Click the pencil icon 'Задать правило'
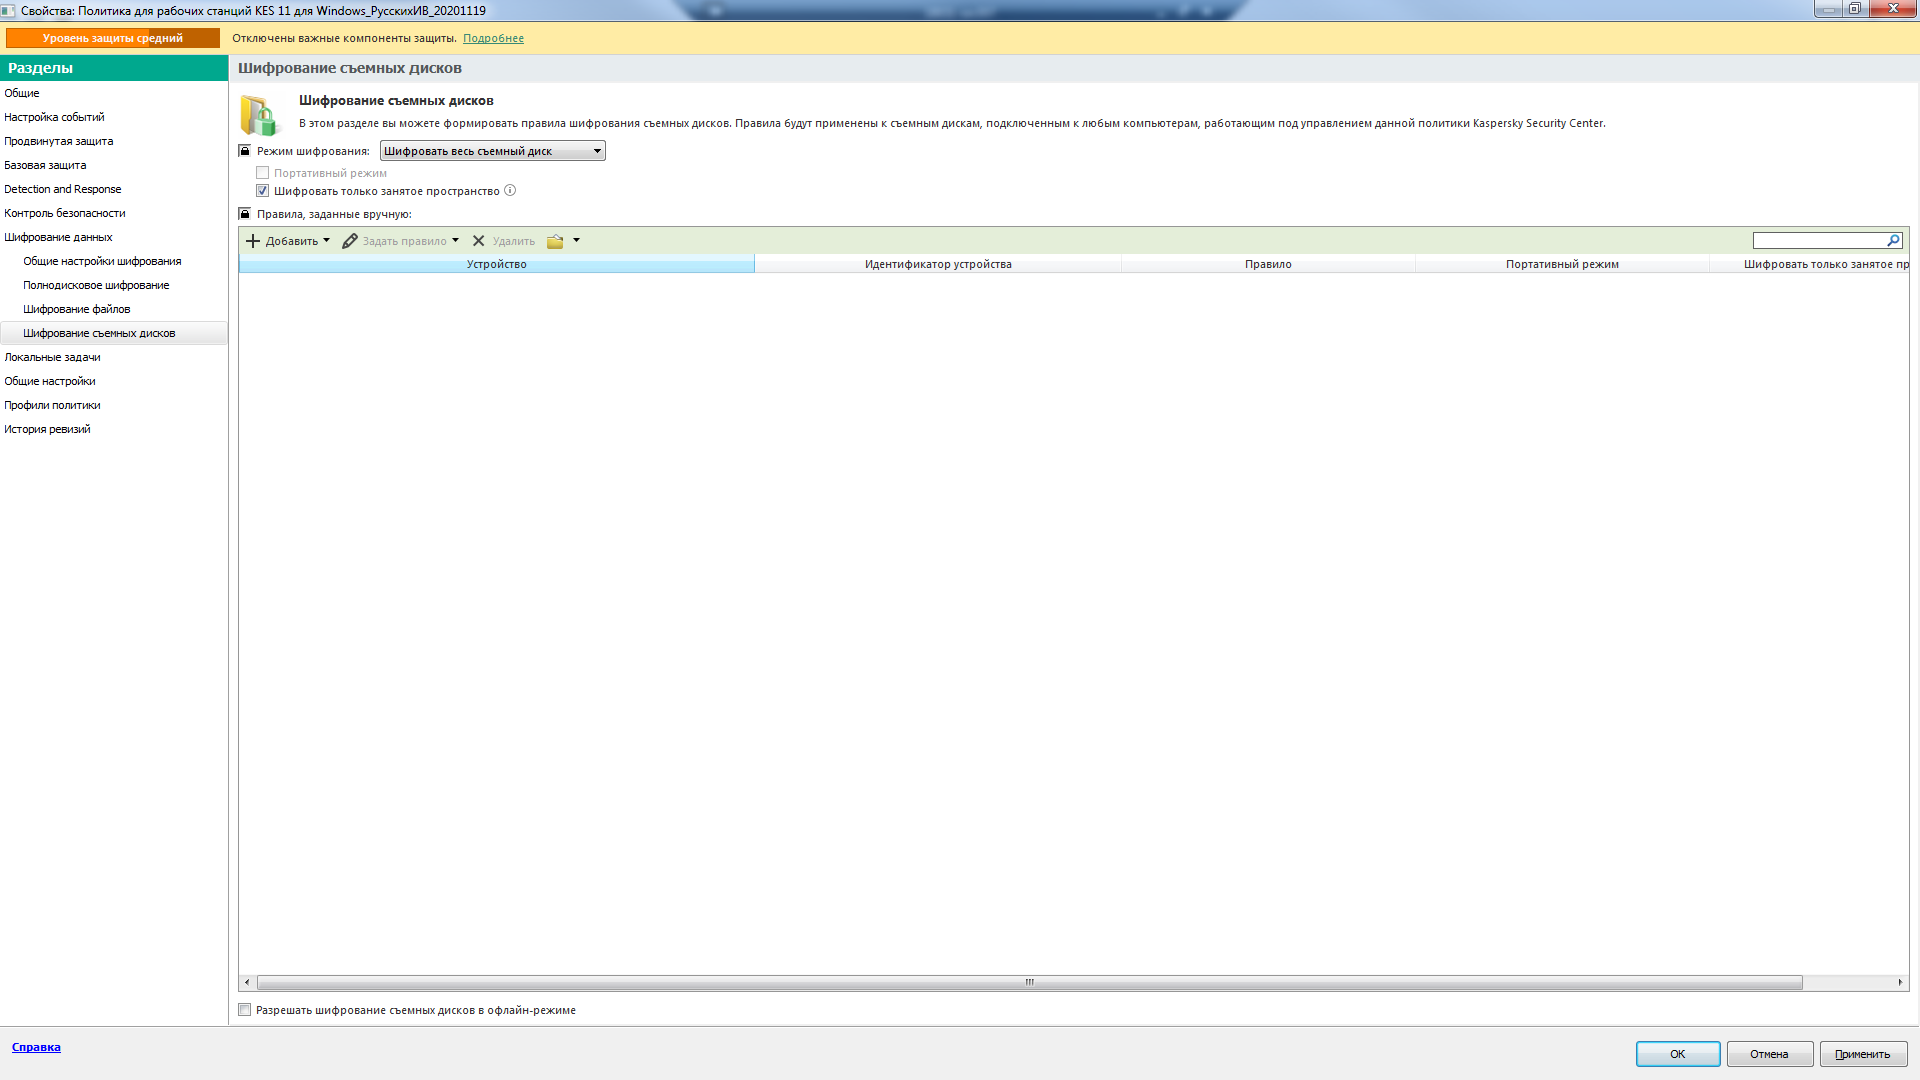1920x1080 pixels. (350, 241)
